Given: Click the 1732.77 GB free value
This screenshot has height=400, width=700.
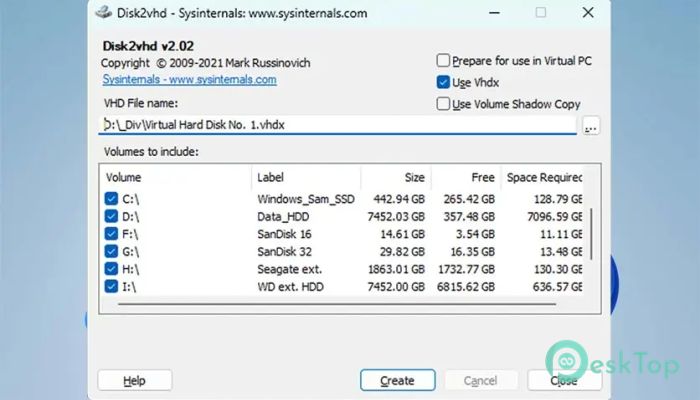Looking at the screenshot, I should point(466,269).
